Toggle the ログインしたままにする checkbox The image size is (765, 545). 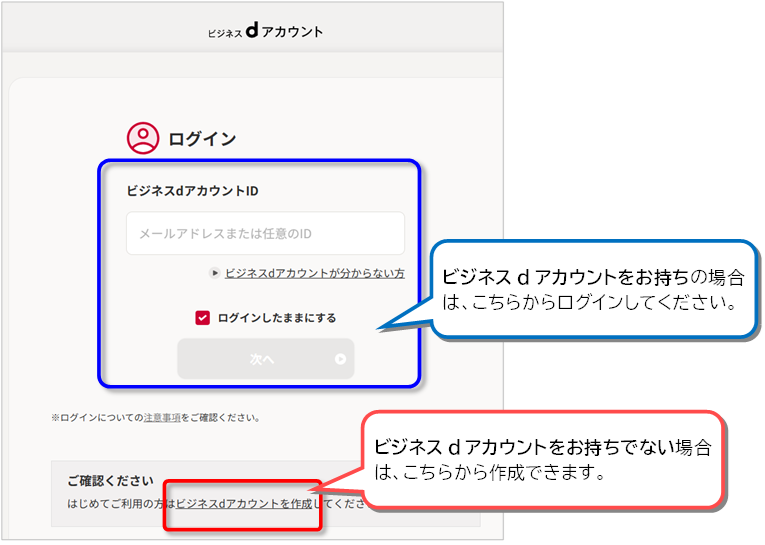click(x=202, y=318)
